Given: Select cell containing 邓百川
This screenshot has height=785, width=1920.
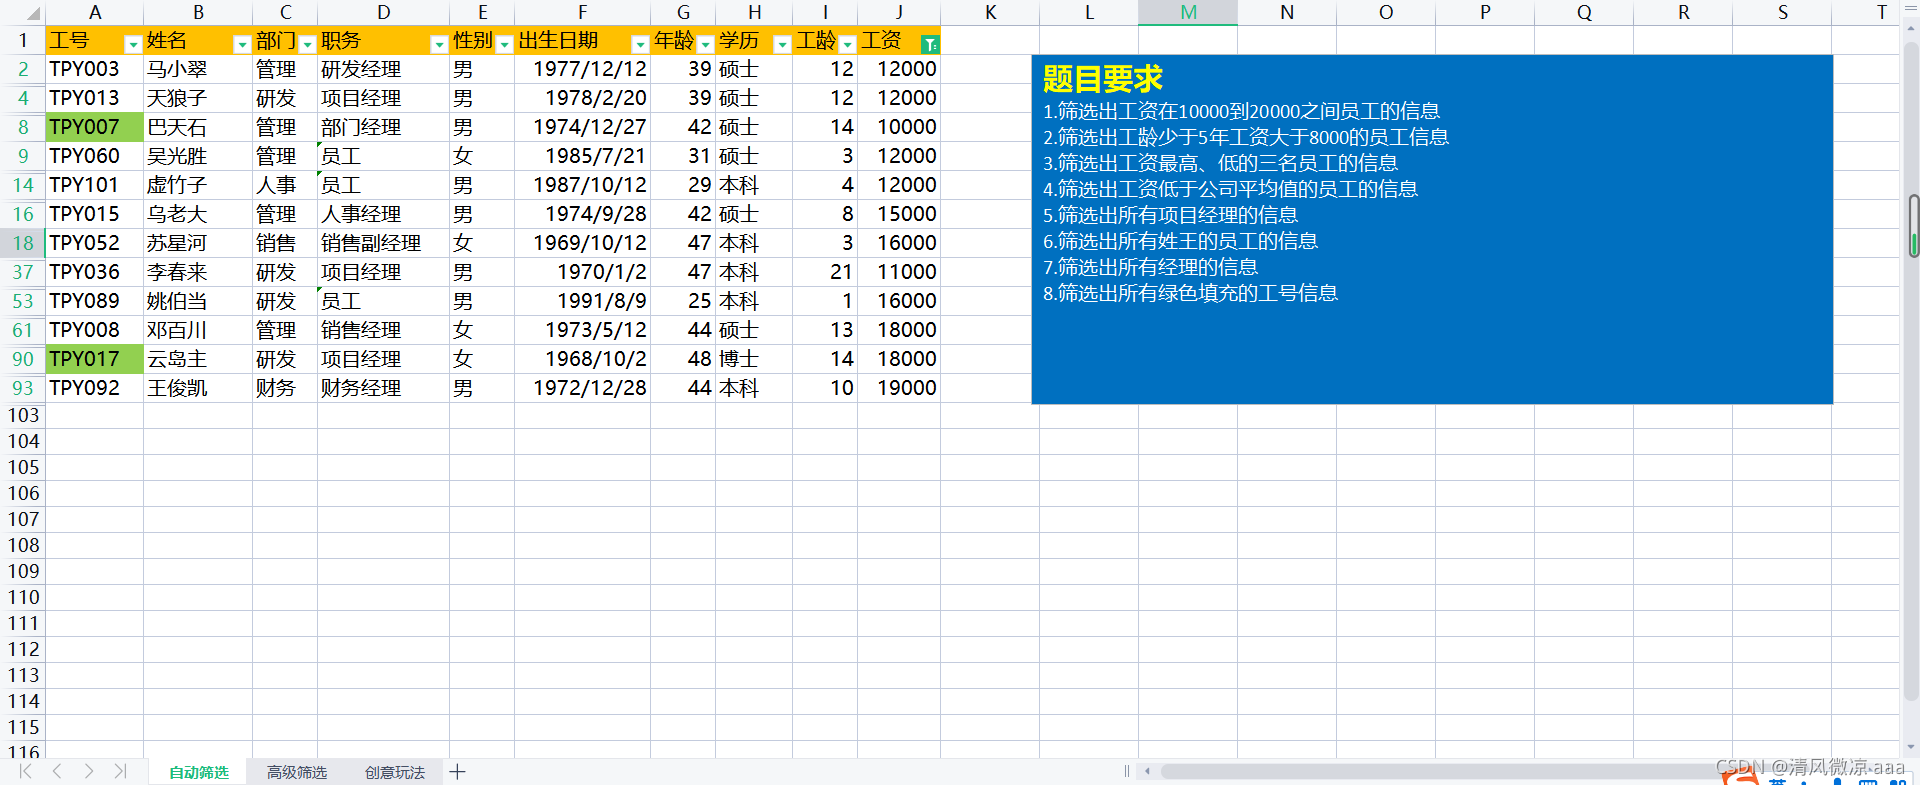Looking at the screenshot, I should 198,330.
